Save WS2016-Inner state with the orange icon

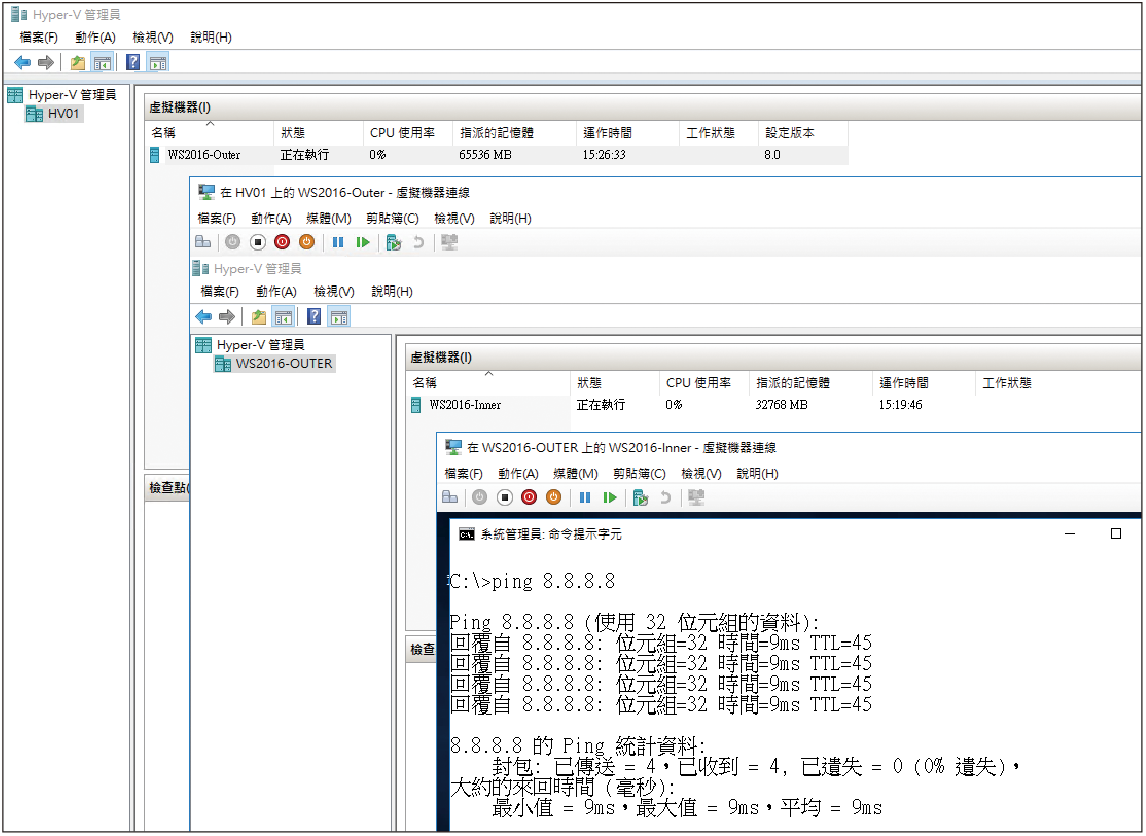pyautogui.click(x=554, y=497)
